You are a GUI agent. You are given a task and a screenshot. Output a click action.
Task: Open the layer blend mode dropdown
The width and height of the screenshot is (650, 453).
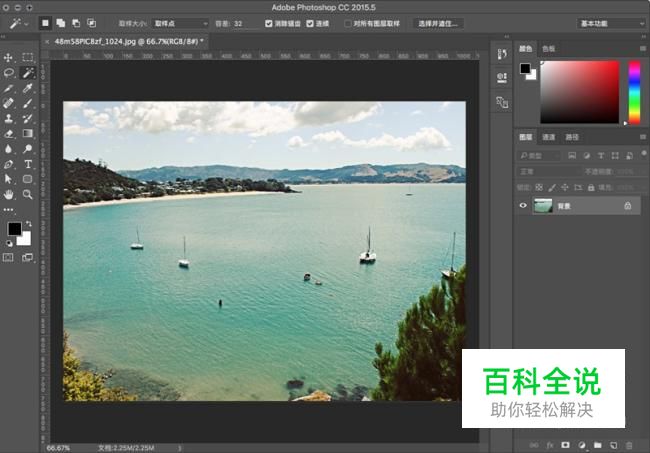point(548,171)
